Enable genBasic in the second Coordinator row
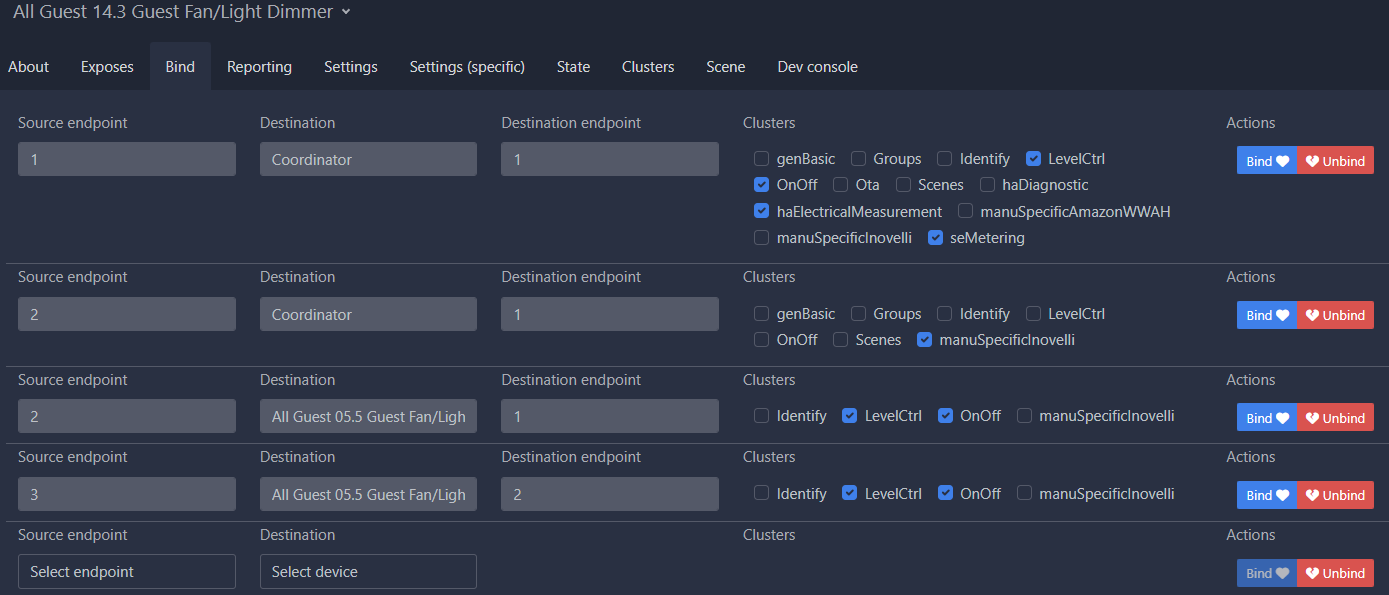This screenshot has width=1389, height=595. [x=761, y=314]
